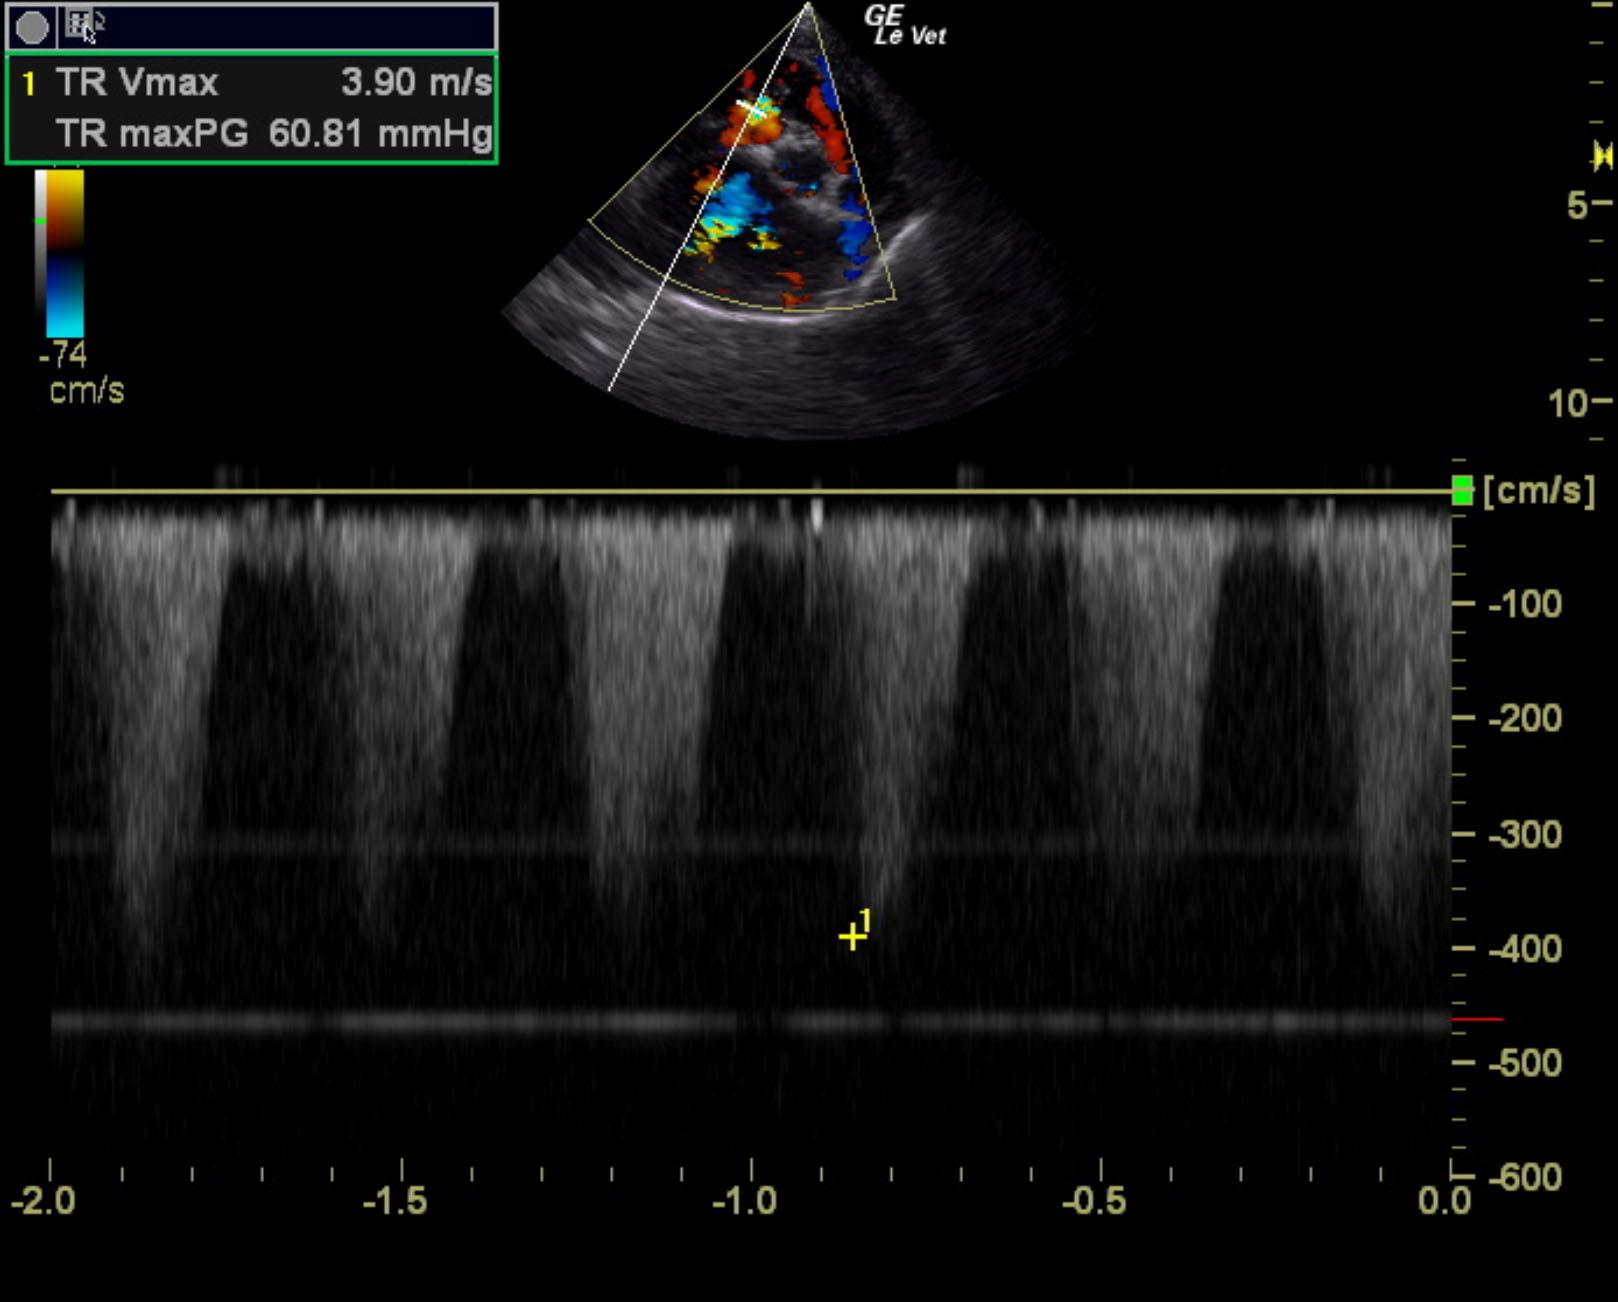Click the red marker on velocity scale
The height and width of the screenshot is (1302, 1618).
[x=1477, y=1019]
